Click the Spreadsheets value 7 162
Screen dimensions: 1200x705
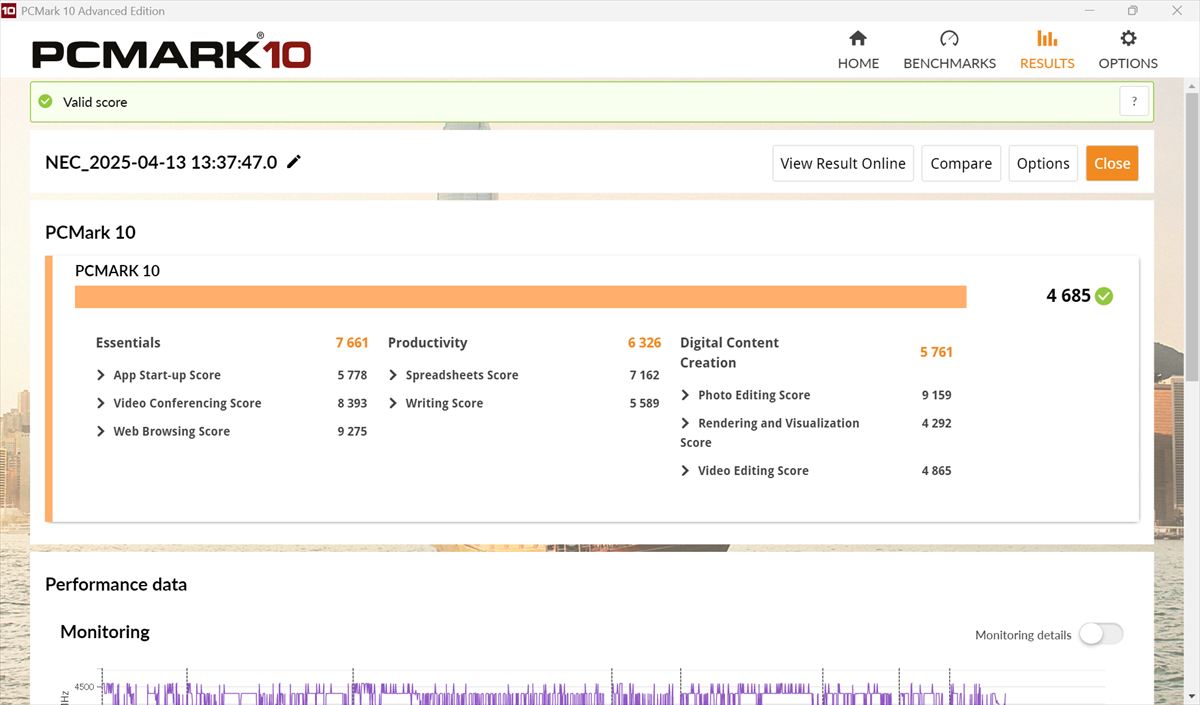[644, 375]
